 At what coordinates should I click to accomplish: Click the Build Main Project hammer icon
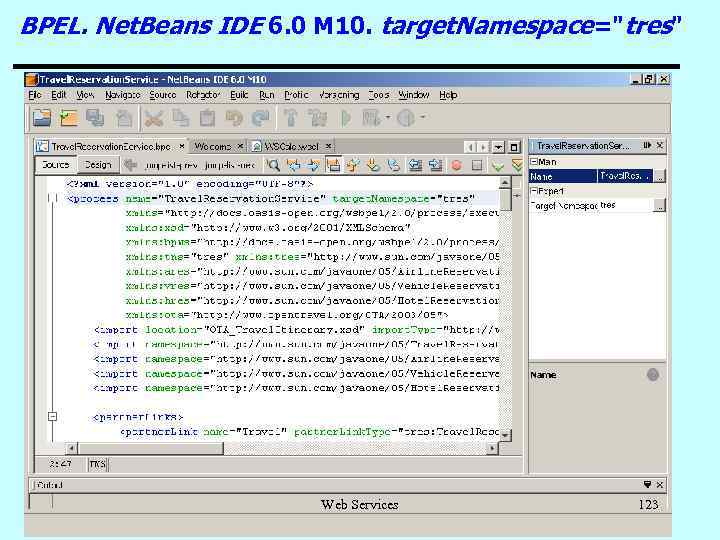point(291,118)
